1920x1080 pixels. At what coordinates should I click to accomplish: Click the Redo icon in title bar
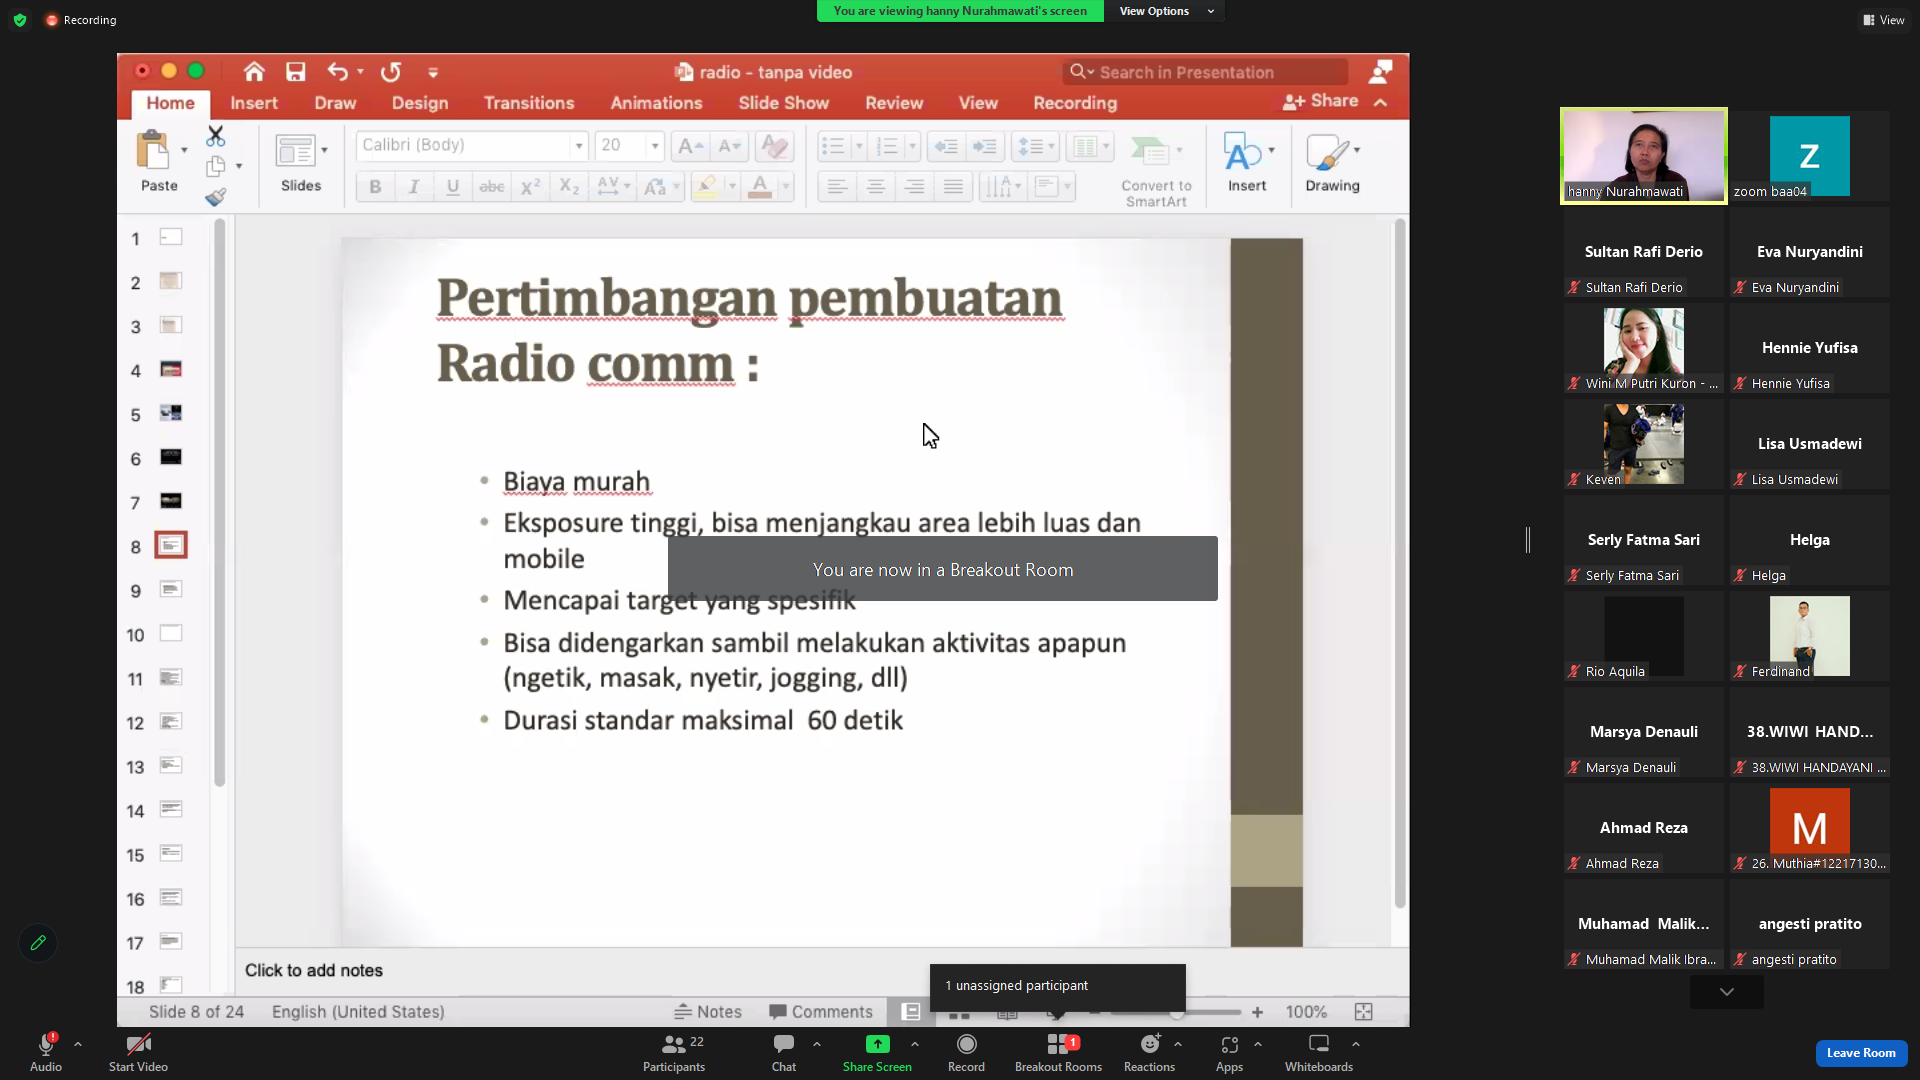tap(391, 72)
